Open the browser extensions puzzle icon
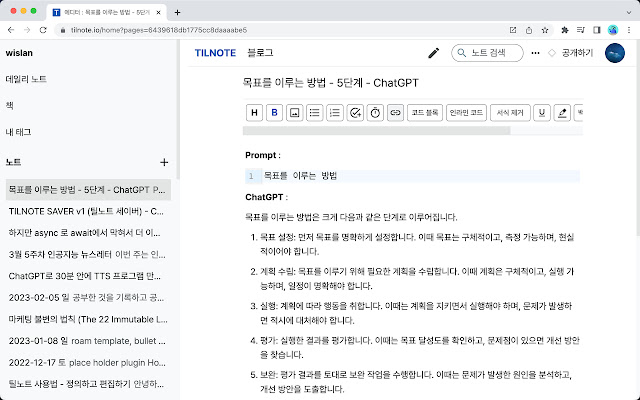This screenshot has height=400, width=640. 565,30
